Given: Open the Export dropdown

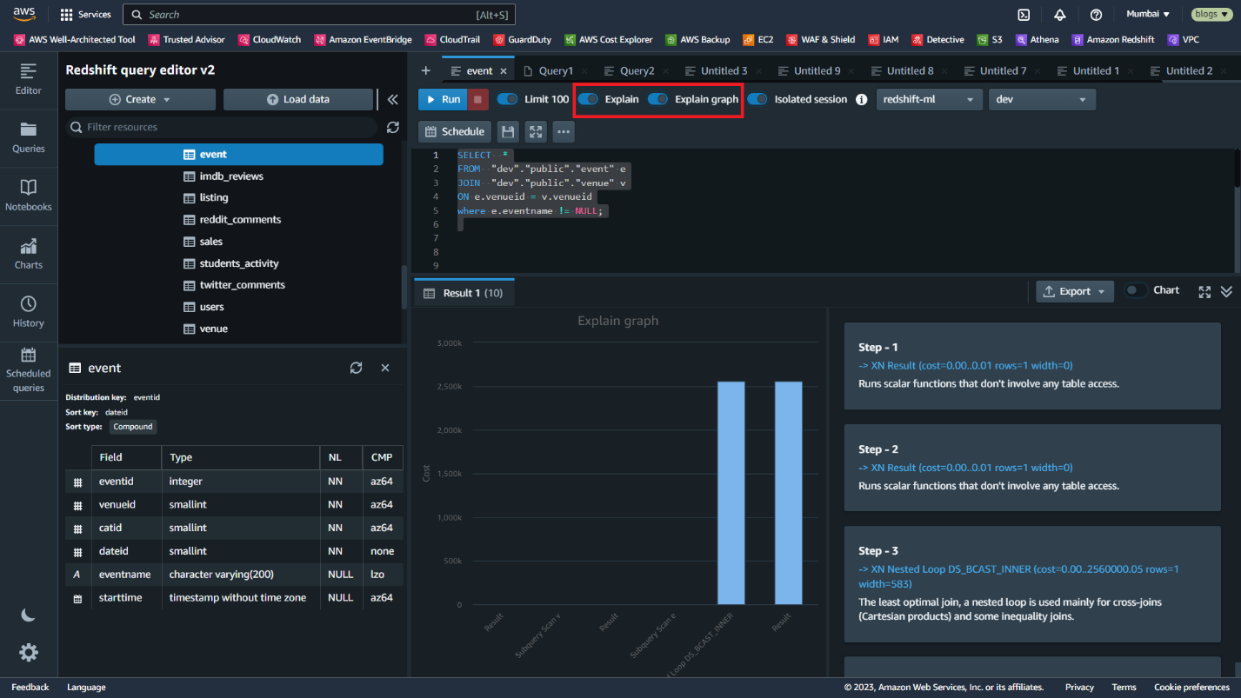Looking at the screenshot, I should [1075, 291].
